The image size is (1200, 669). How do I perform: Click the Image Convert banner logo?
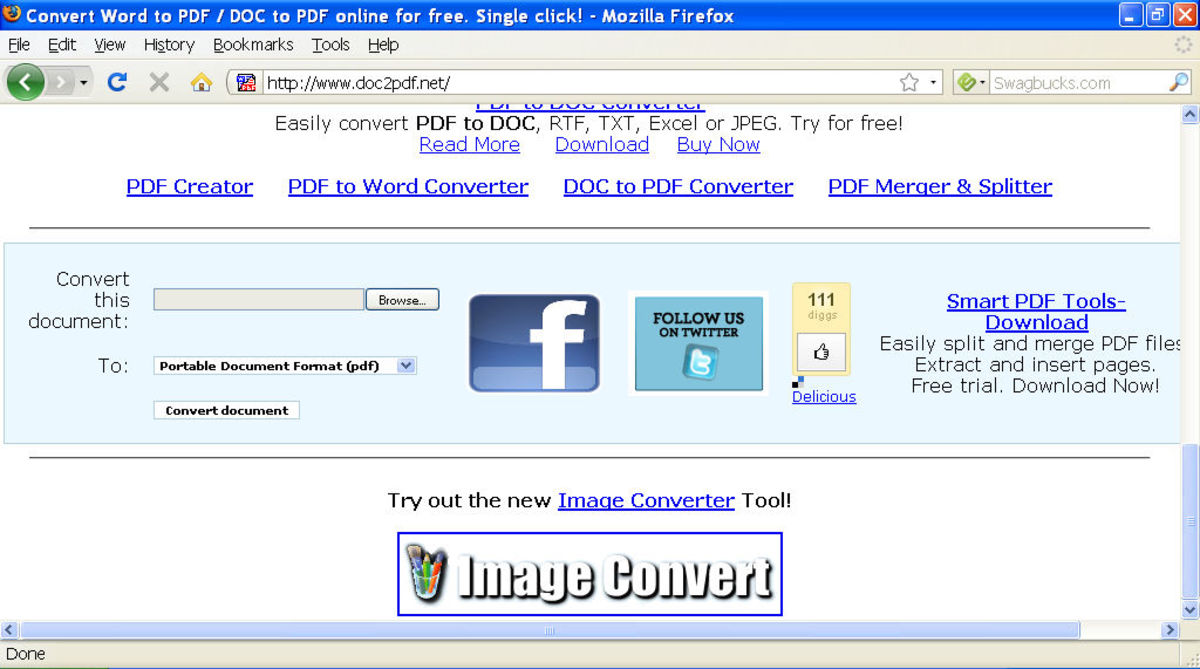(x=589, y=574)
